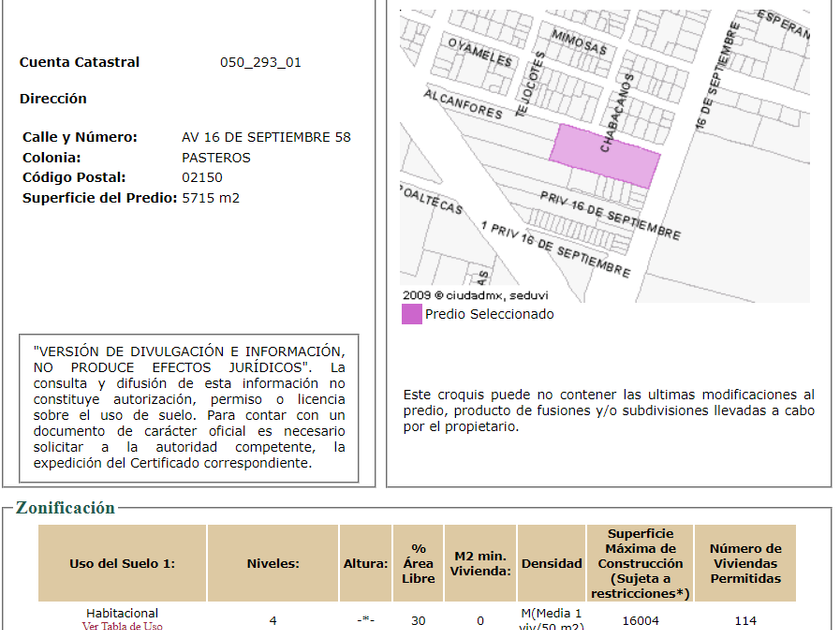Click the 'Este croquis puede no contener' note
The height and width of the screenshot is (630, 840).
point(609,410)
